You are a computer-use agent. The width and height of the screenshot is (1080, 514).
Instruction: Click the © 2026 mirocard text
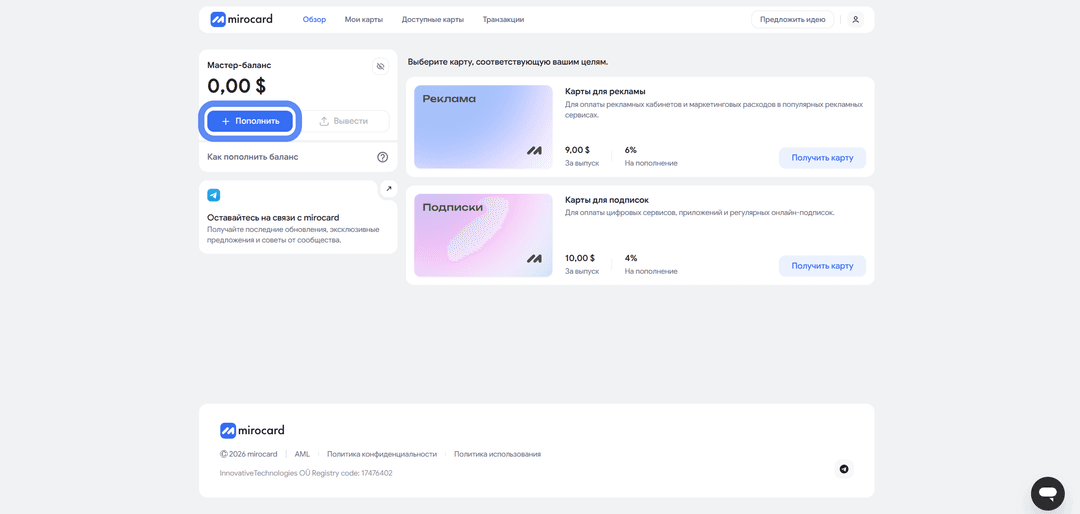[249, 454]
